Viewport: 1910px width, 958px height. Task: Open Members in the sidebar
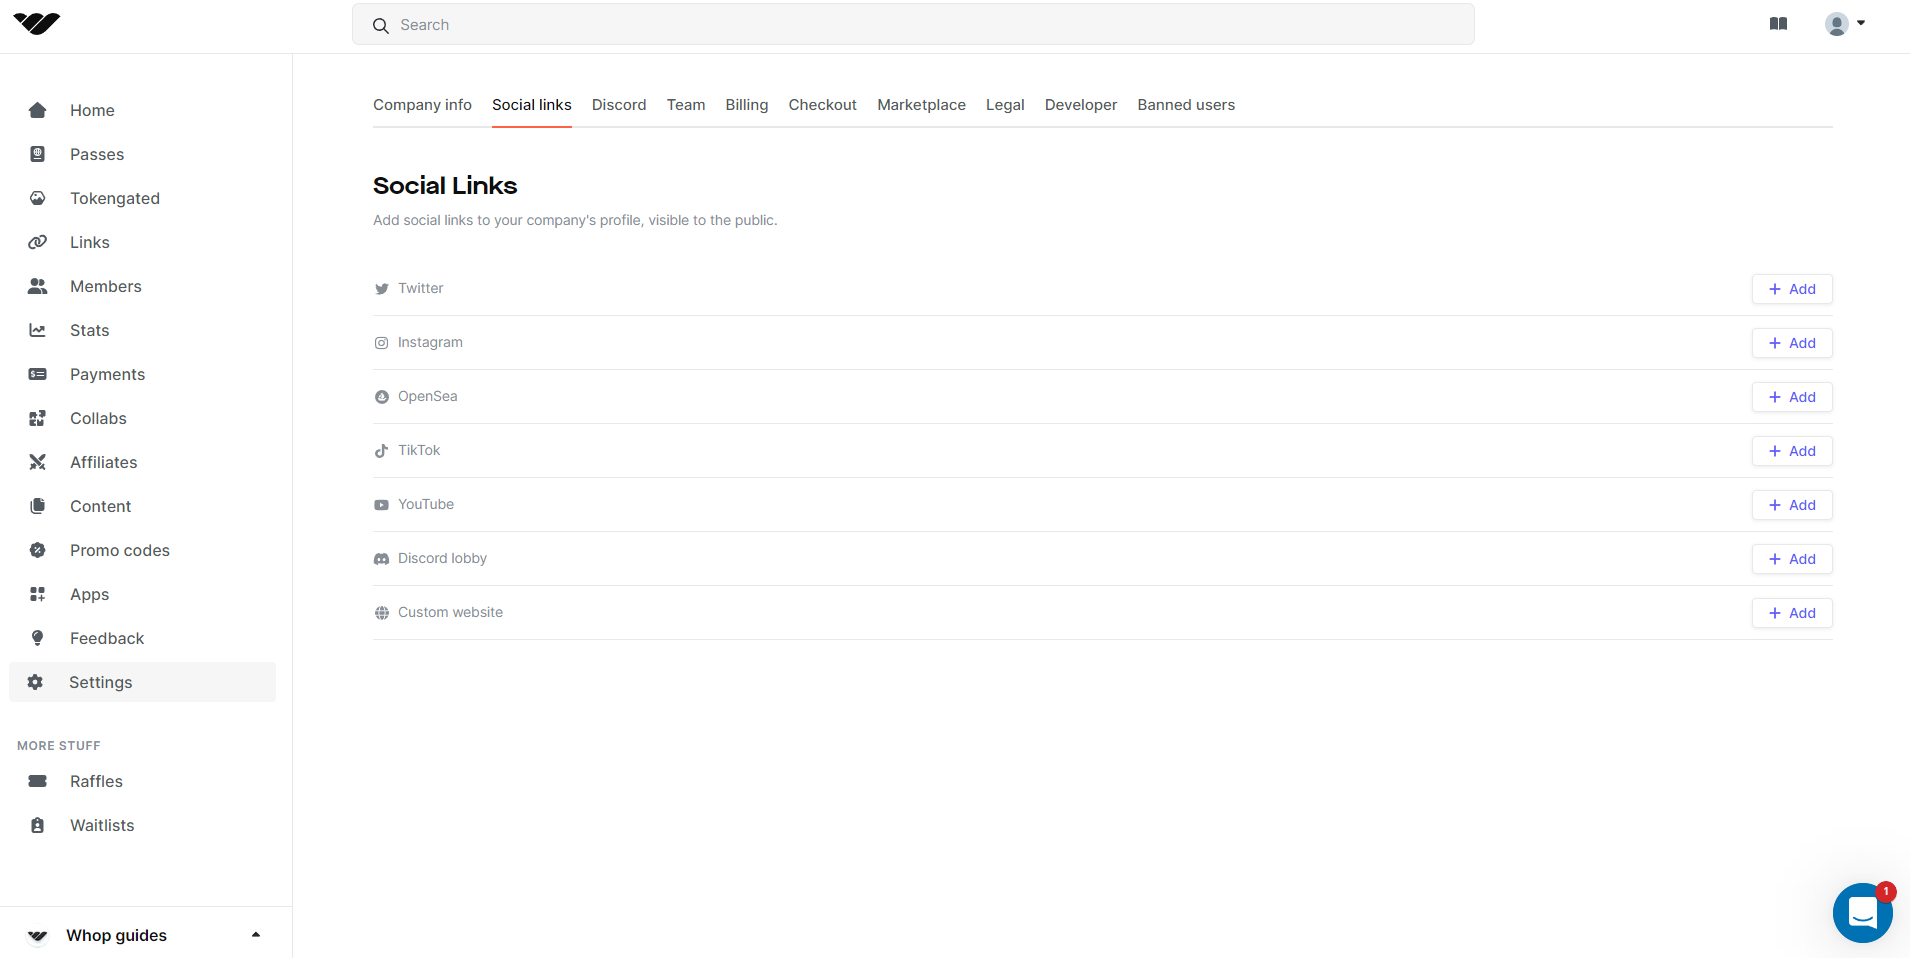pyautogui.click(x=105, y=286)
